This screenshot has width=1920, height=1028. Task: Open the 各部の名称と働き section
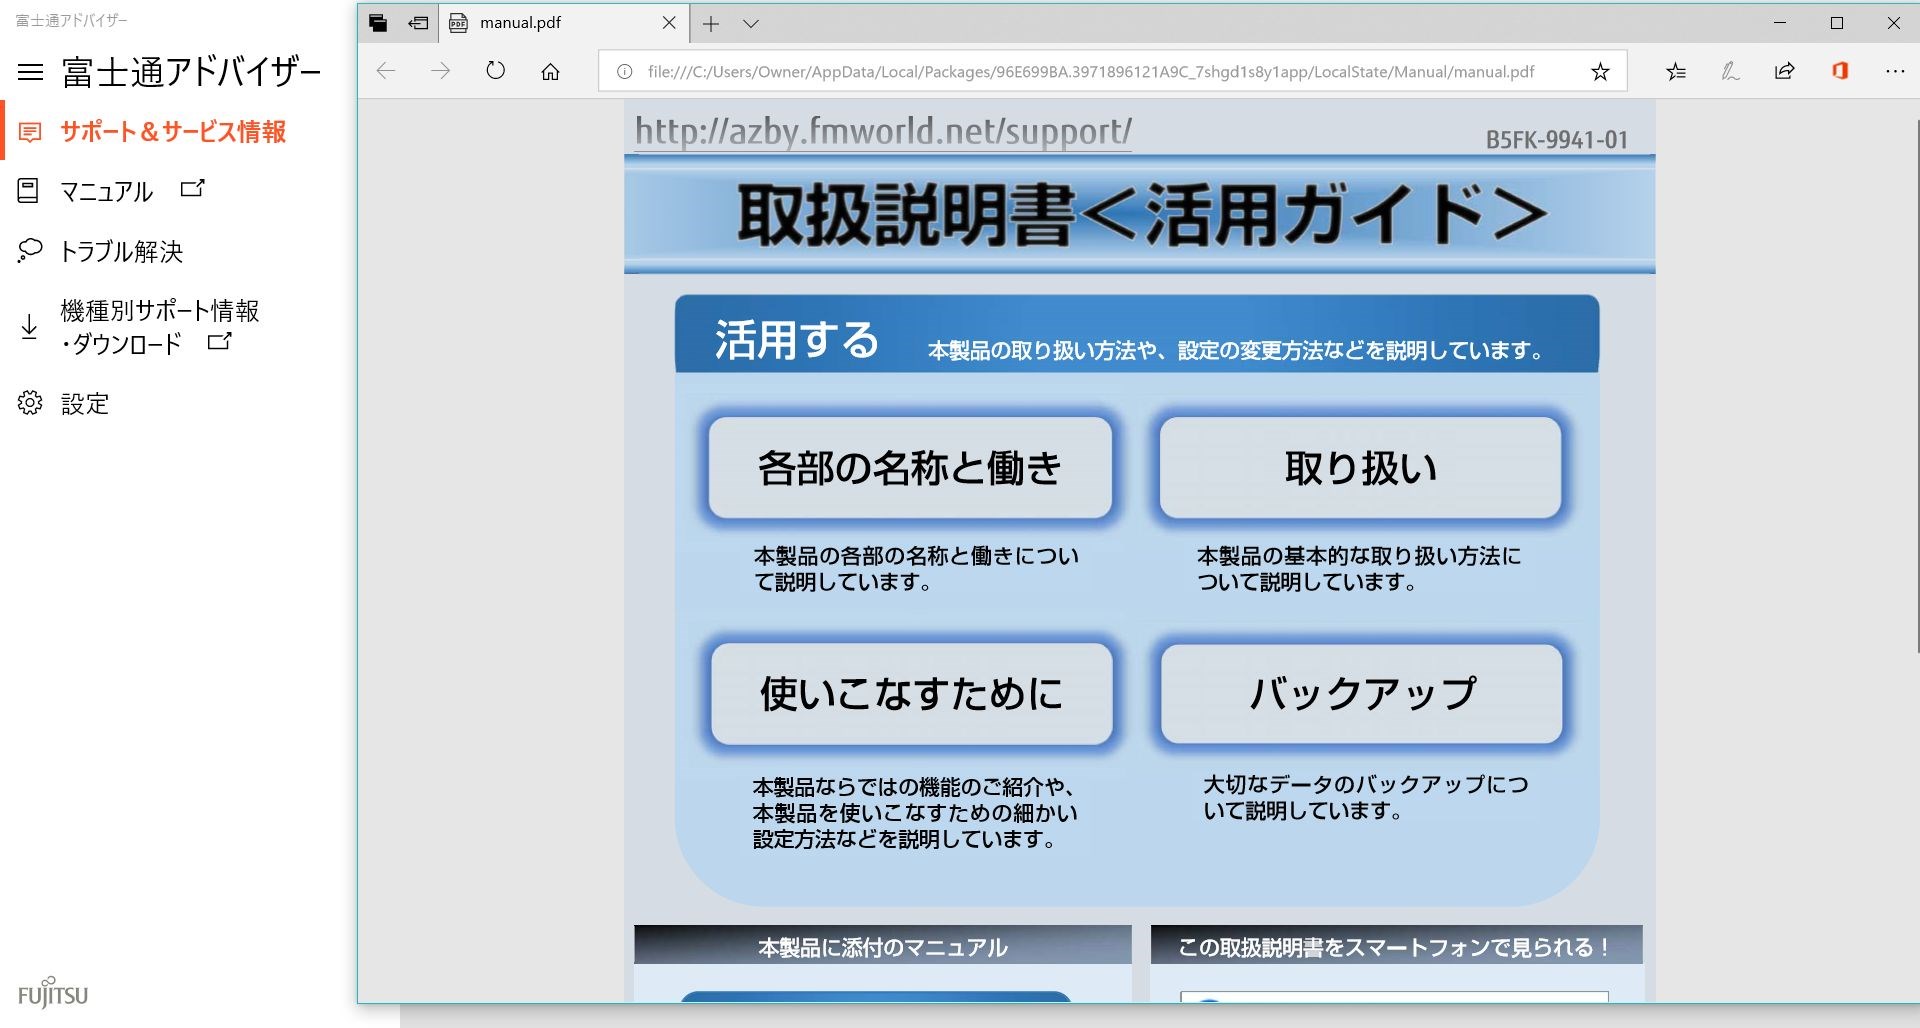(910, 467)
